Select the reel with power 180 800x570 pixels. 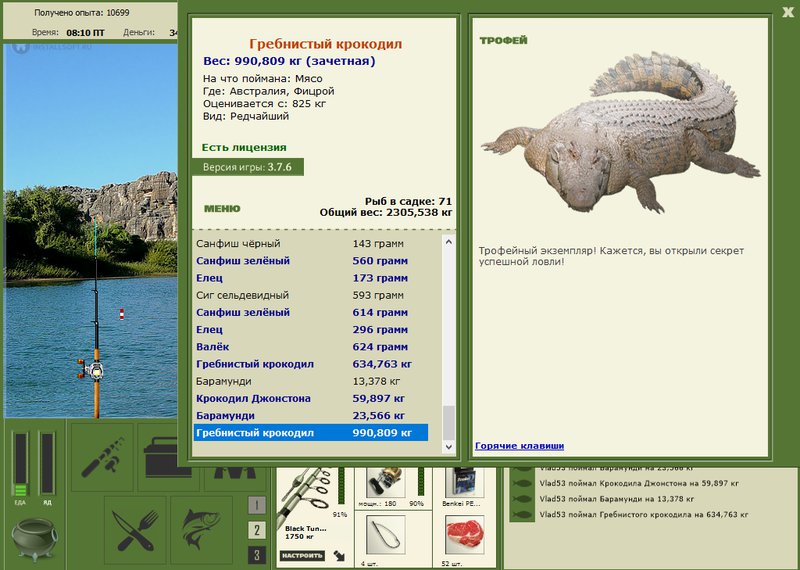[386, 482]
